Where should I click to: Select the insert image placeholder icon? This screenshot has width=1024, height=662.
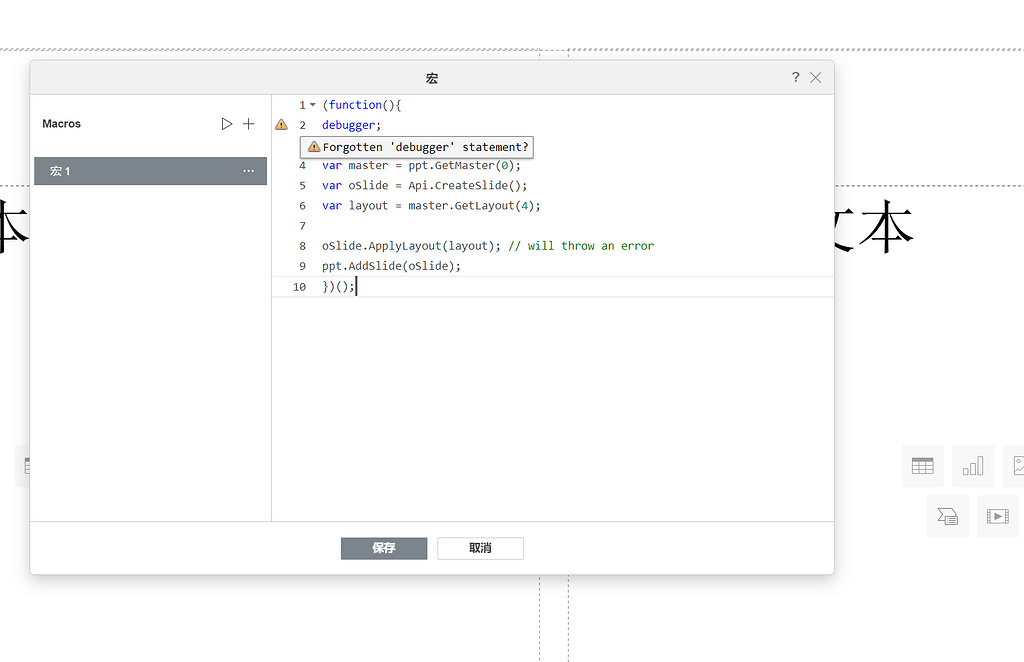pyautogui.click(x=1018, y=465)
